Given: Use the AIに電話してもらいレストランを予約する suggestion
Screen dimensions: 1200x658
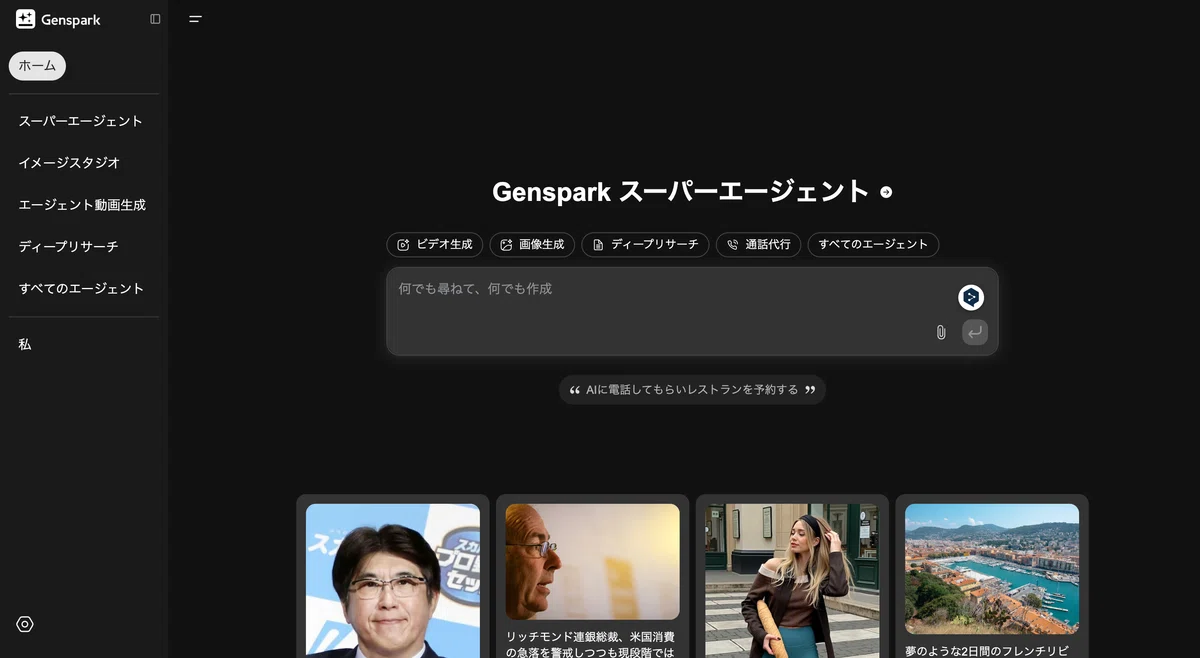Looking at the screenshot, I should [692, 390].
